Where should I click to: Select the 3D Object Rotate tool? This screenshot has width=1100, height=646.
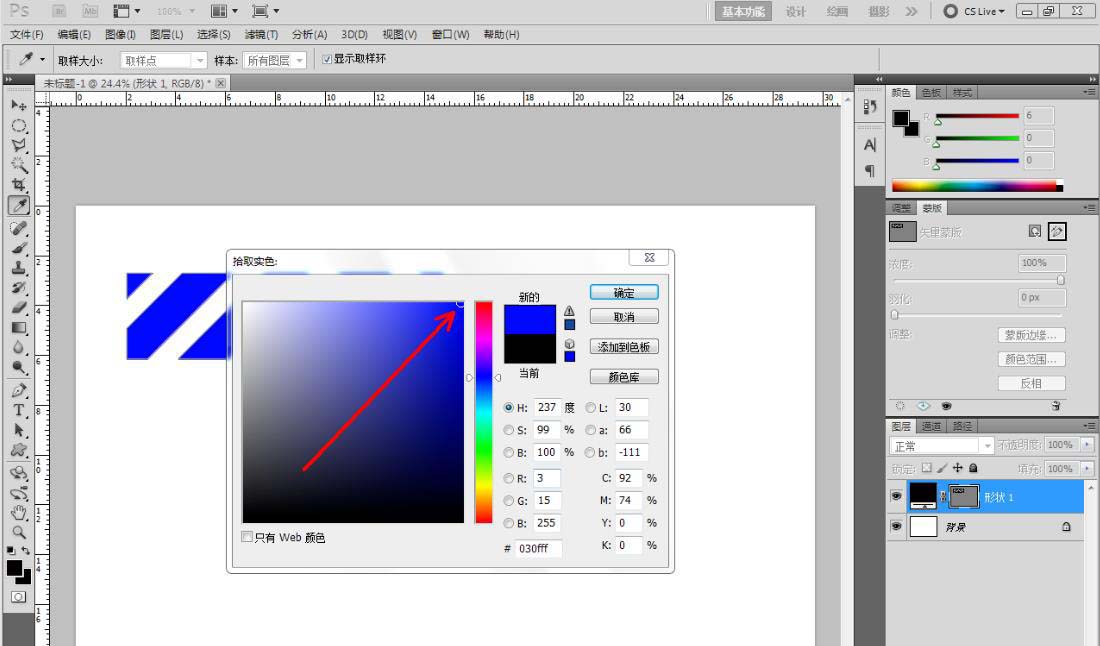(x=18, y=473)
